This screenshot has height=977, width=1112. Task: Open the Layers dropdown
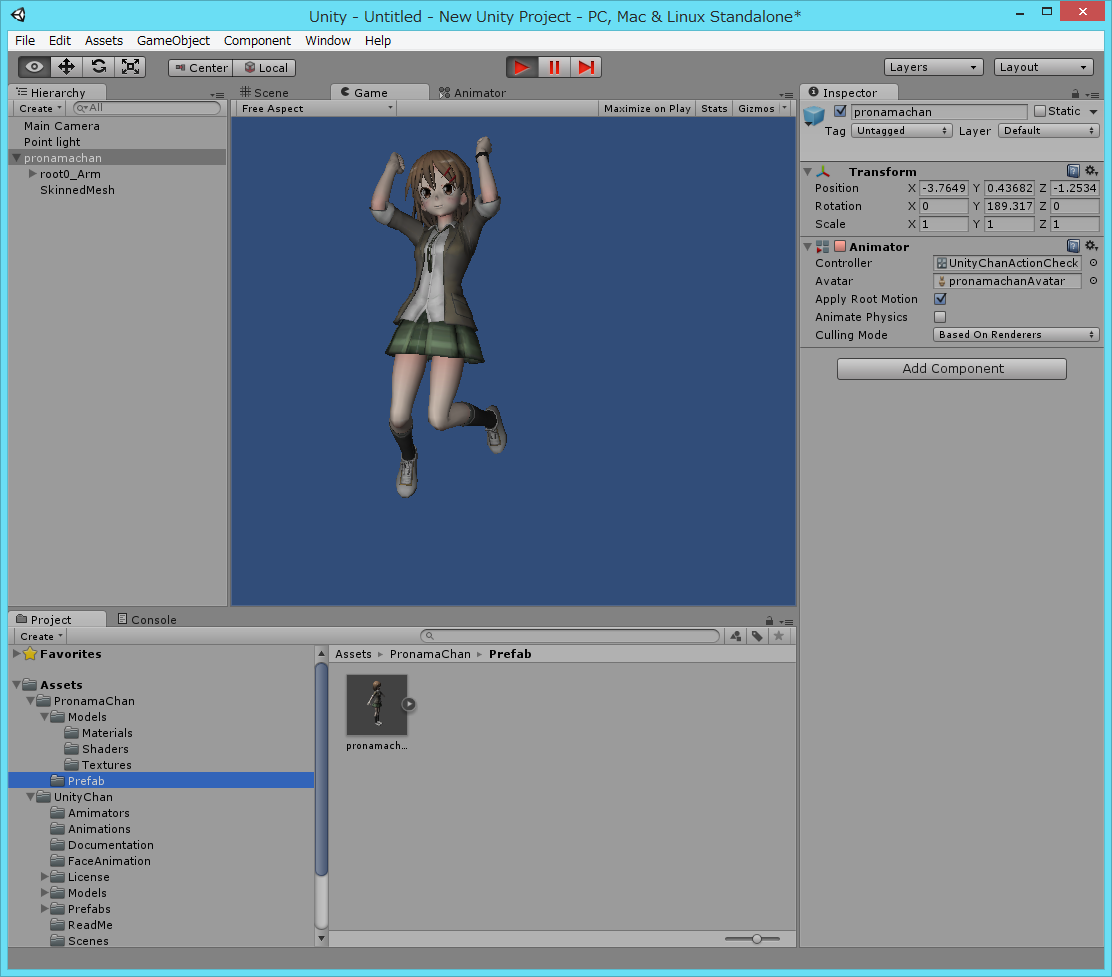pyautogui.click(x=934, y=67)
